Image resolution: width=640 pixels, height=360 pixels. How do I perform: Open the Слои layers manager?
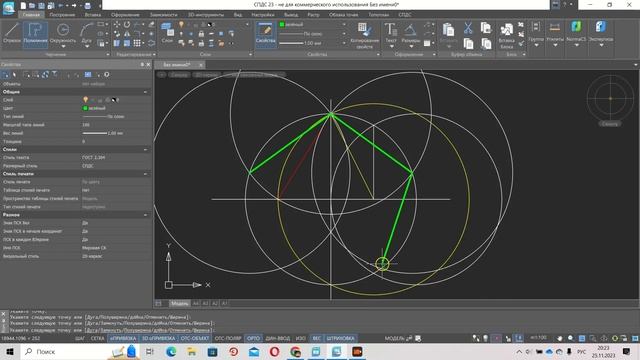point(167,33)
